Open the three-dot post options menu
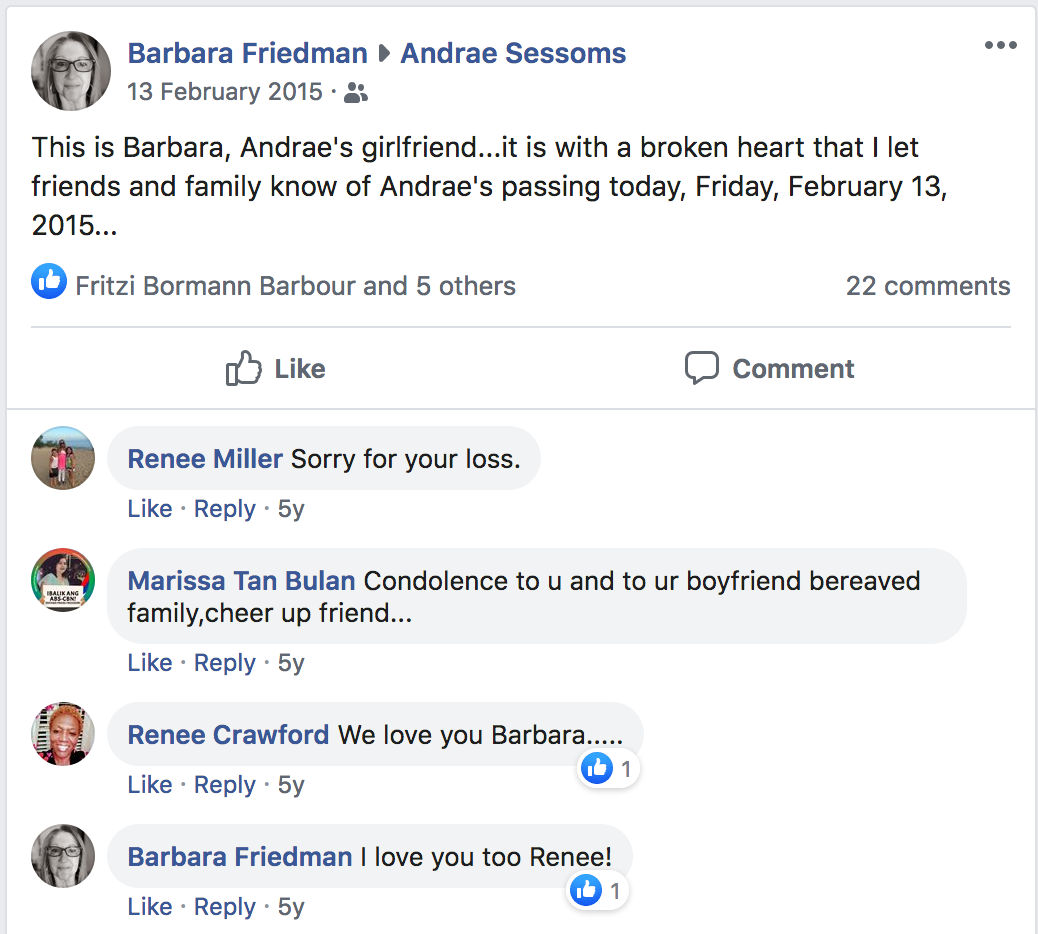 click(x=1000, y=46)
